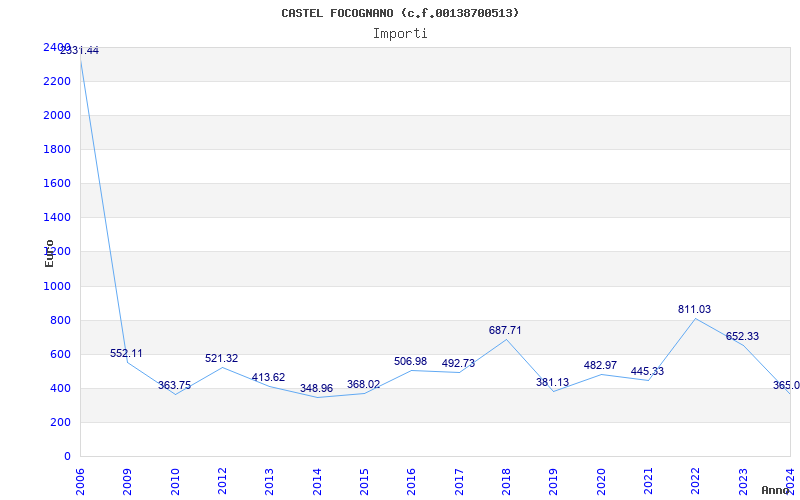This screenshot has height=500, width=800.
Task: Click the 600 y-axis tick label
Action: [x=61, y=354]
